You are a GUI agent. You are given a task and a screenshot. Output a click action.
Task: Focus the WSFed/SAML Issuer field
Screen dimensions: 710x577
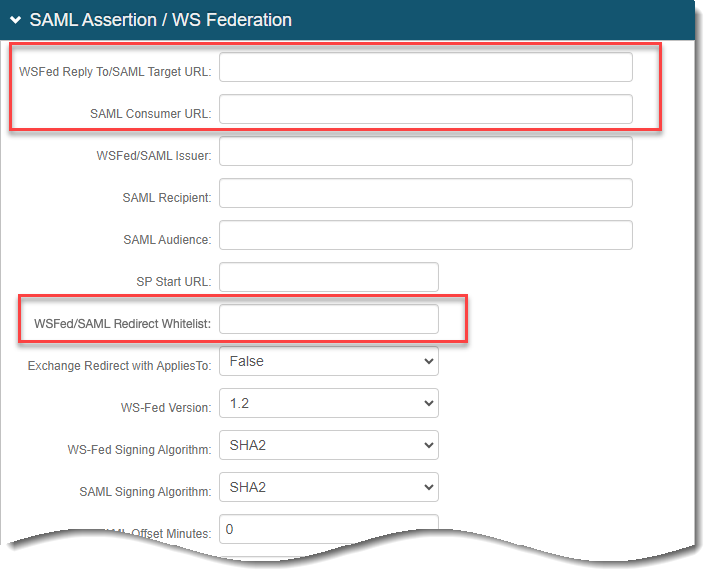tap(426, 151)
